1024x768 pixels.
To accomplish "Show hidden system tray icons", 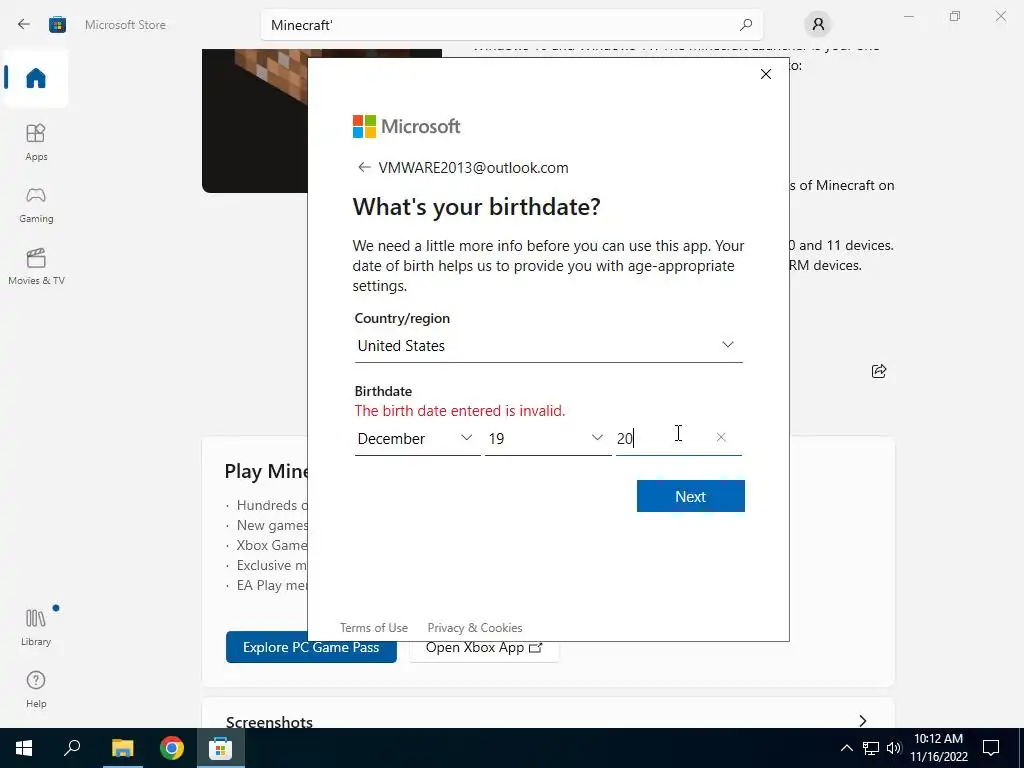I will coord(846,748).
